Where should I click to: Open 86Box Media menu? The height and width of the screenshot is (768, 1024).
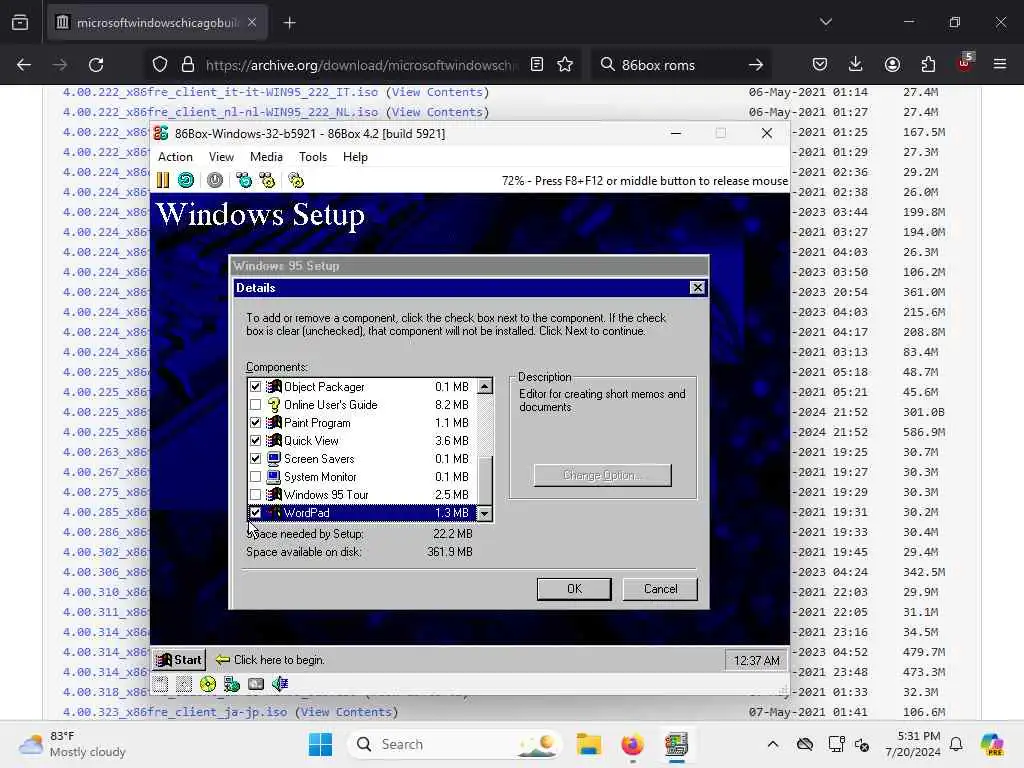pos(266,157)
